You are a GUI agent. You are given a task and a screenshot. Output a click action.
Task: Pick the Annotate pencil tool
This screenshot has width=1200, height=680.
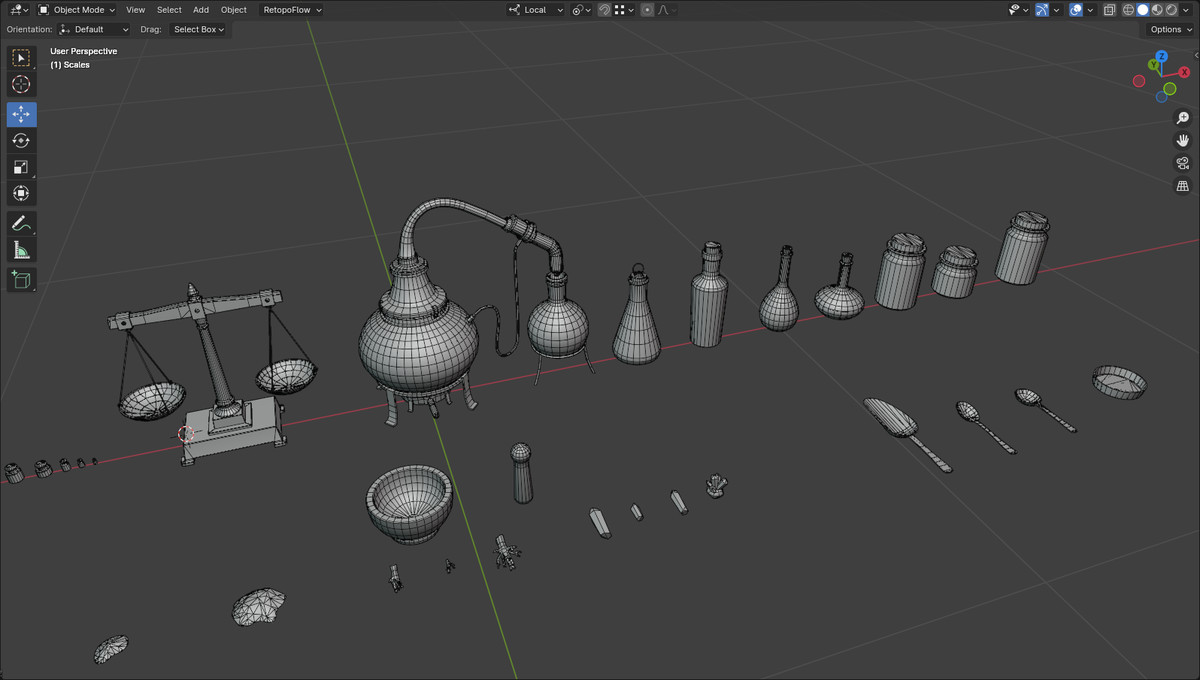click(x=22, y=223)
